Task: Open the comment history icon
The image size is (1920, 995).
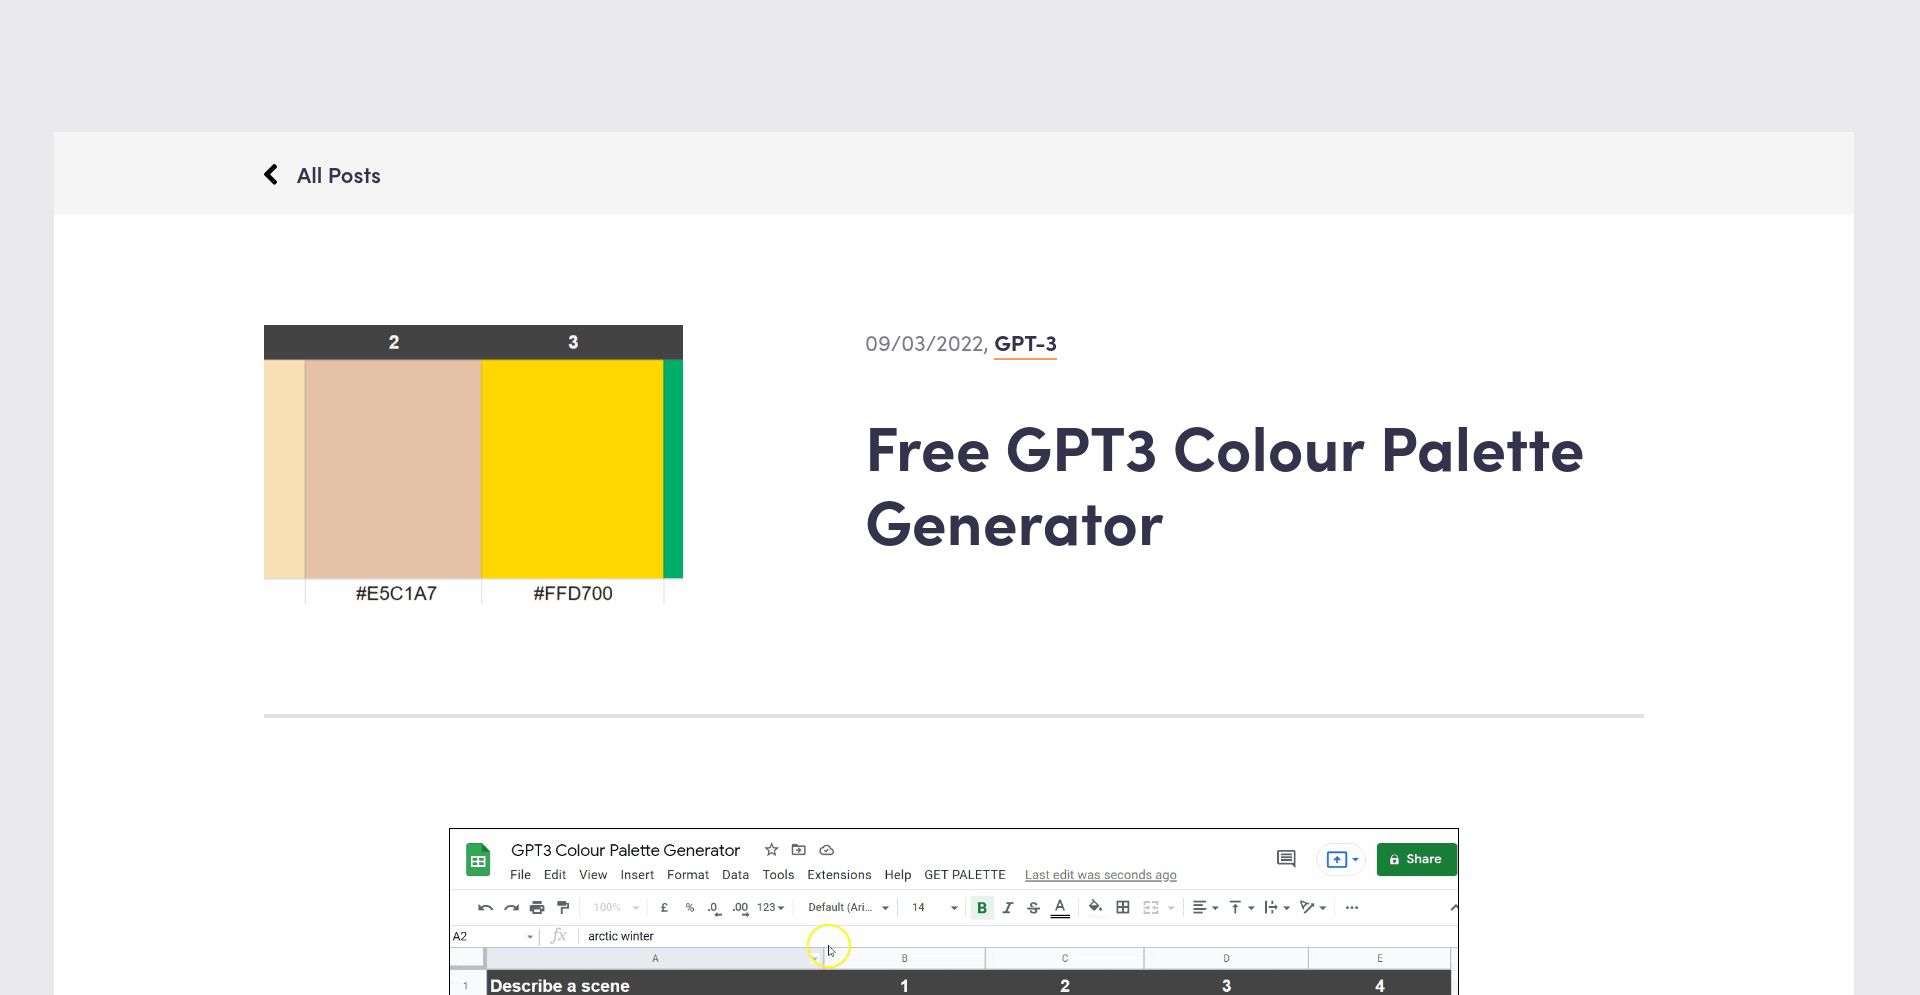Action: click(1286, 859)
